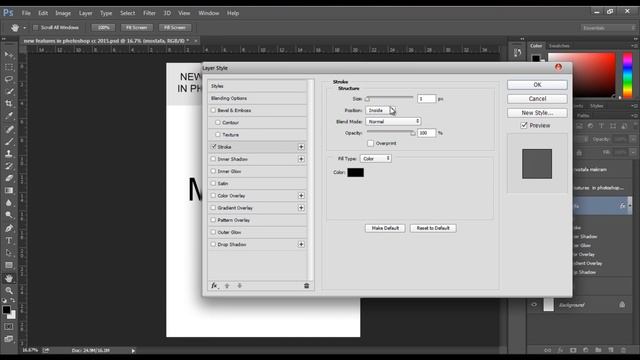Select the Lasso tool
640x360 pixels.
pos(9,79)
